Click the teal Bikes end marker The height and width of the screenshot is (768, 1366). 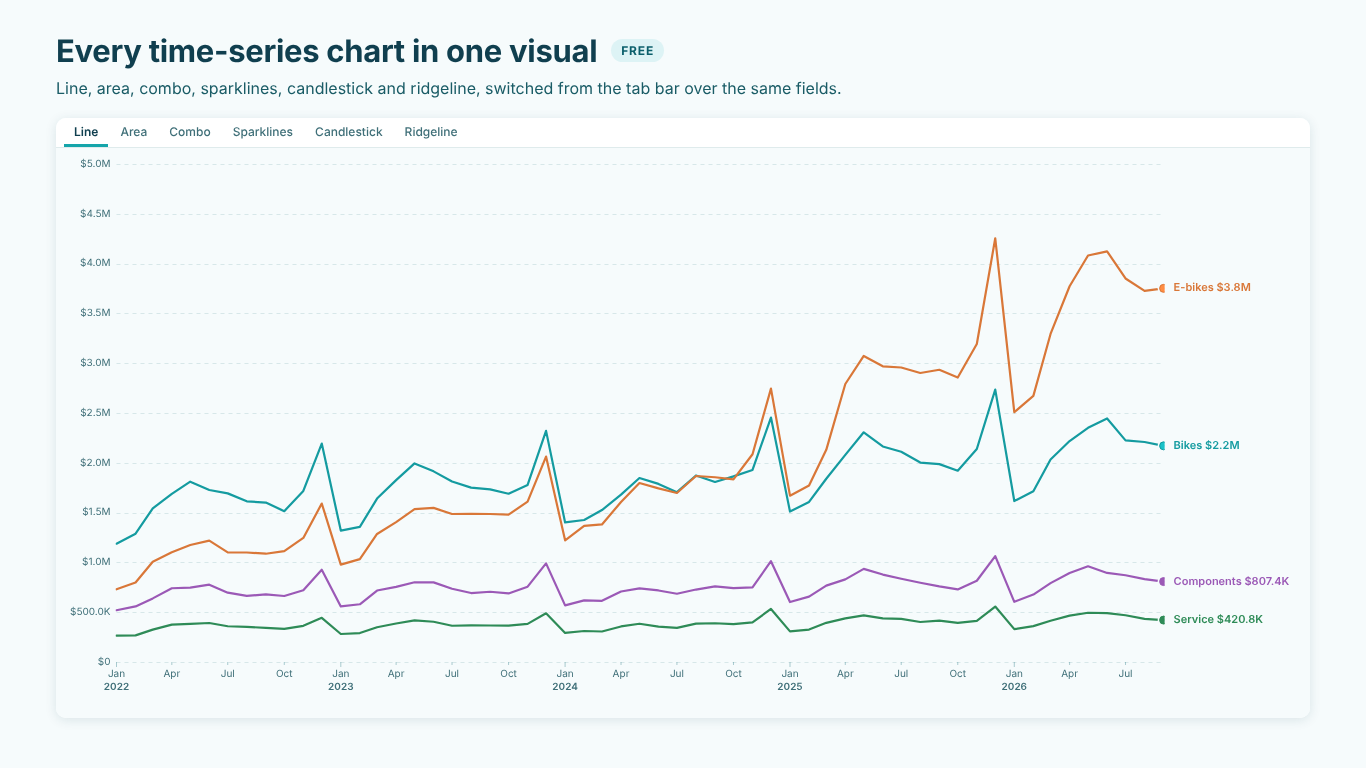[x=1162, y=446]
